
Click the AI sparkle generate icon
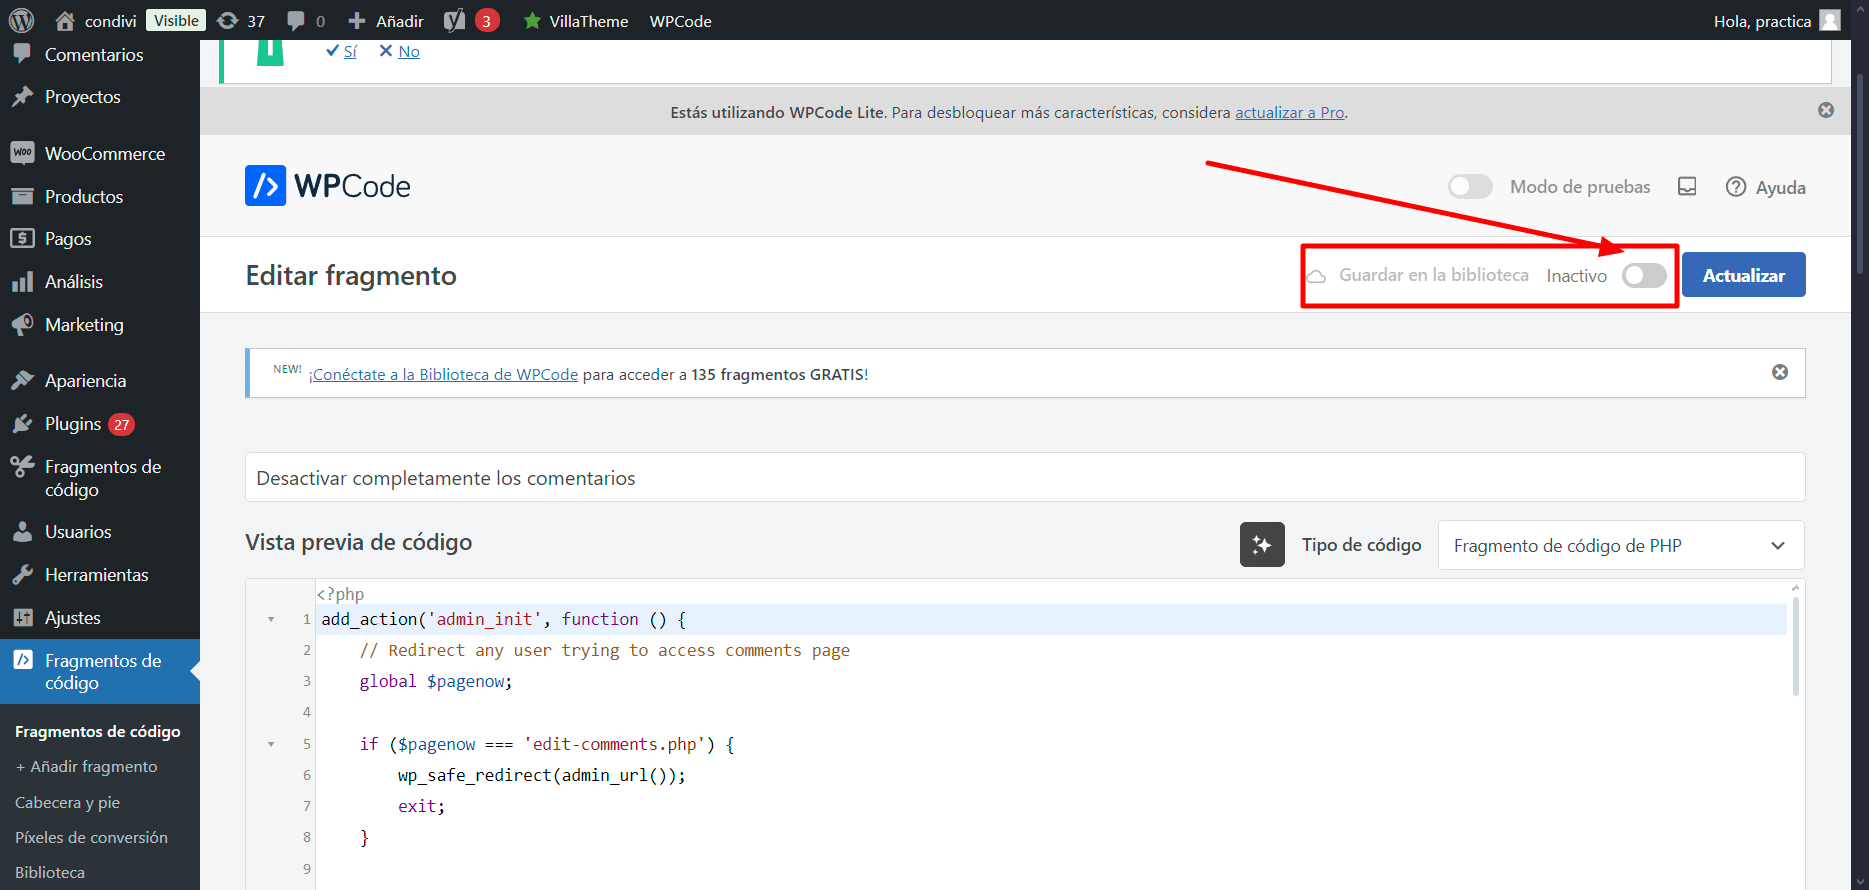[1262, 545]
